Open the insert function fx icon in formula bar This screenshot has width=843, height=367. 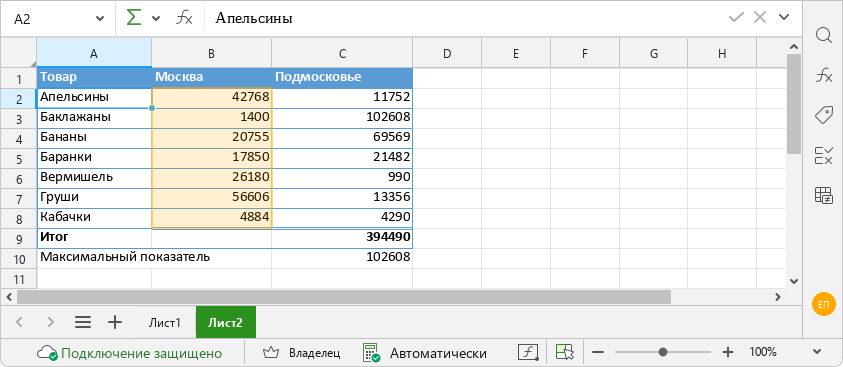pos(184,18)
